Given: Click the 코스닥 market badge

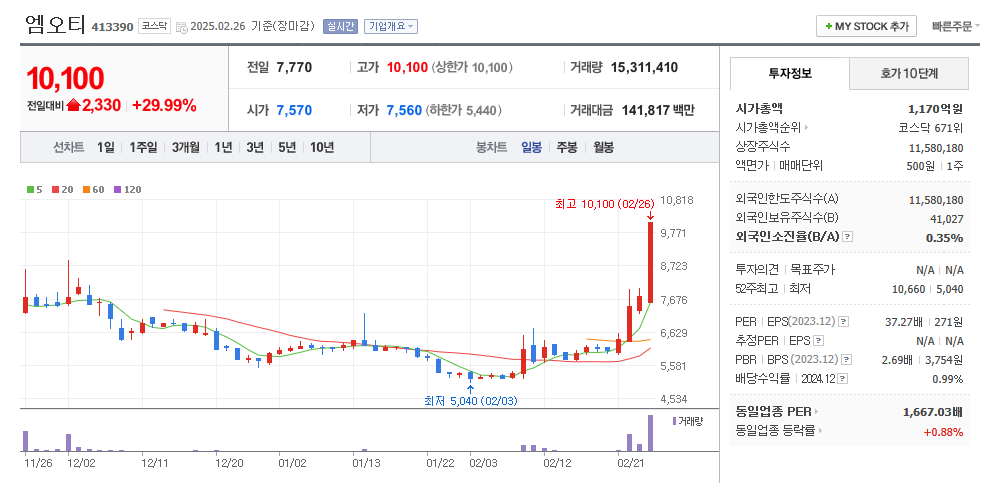Looking at the screenshot, I should (x=154, y=26).
